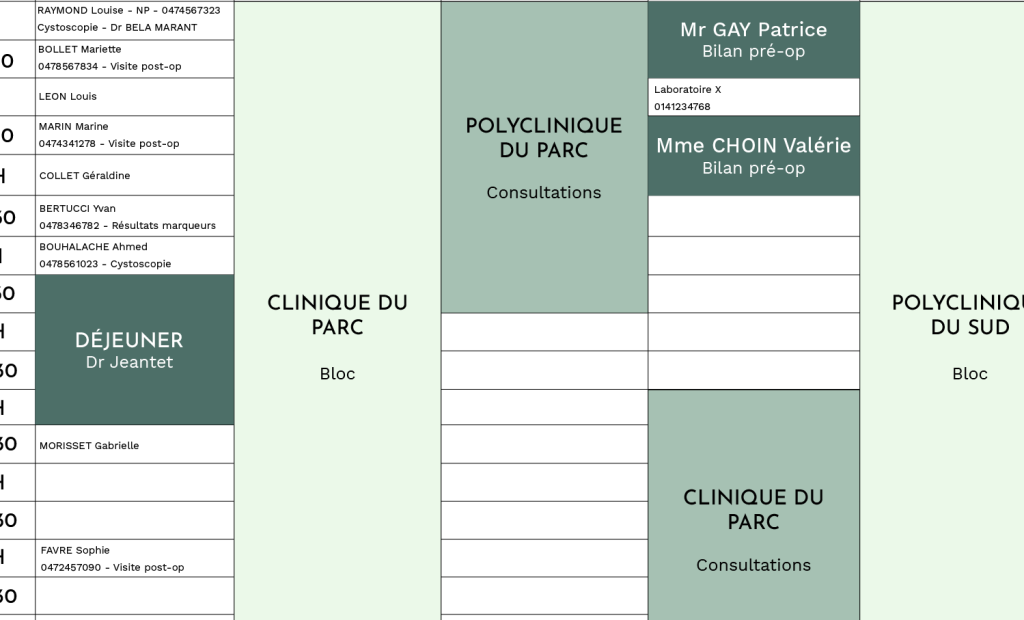Open MARIN Marine visite post-op appointment
1024x620 pixels.
(134, 135)
